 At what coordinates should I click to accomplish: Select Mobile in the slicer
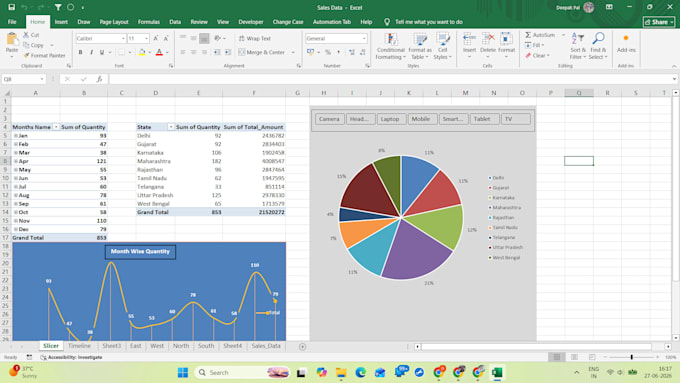pyautogui.click(x=422, y=119)
